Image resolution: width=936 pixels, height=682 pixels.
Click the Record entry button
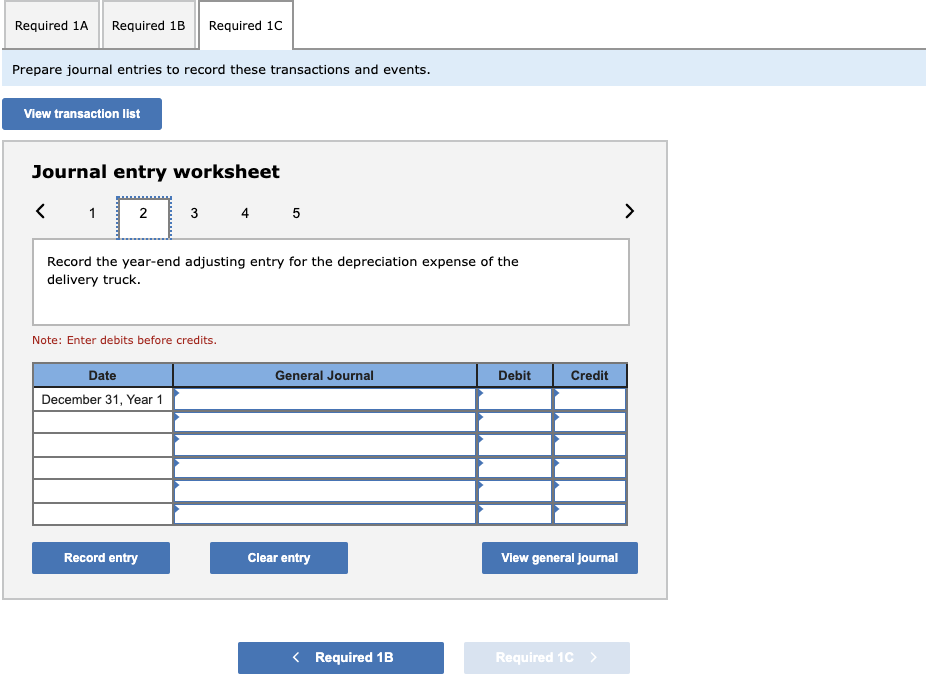coord(101,558)
